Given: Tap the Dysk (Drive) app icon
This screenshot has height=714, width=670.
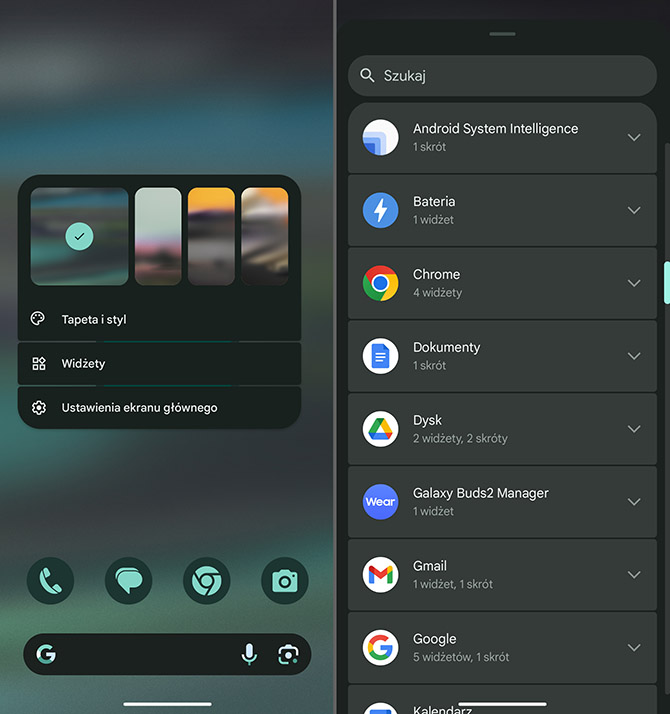Looking at the screenshot, I should point(380,429).
